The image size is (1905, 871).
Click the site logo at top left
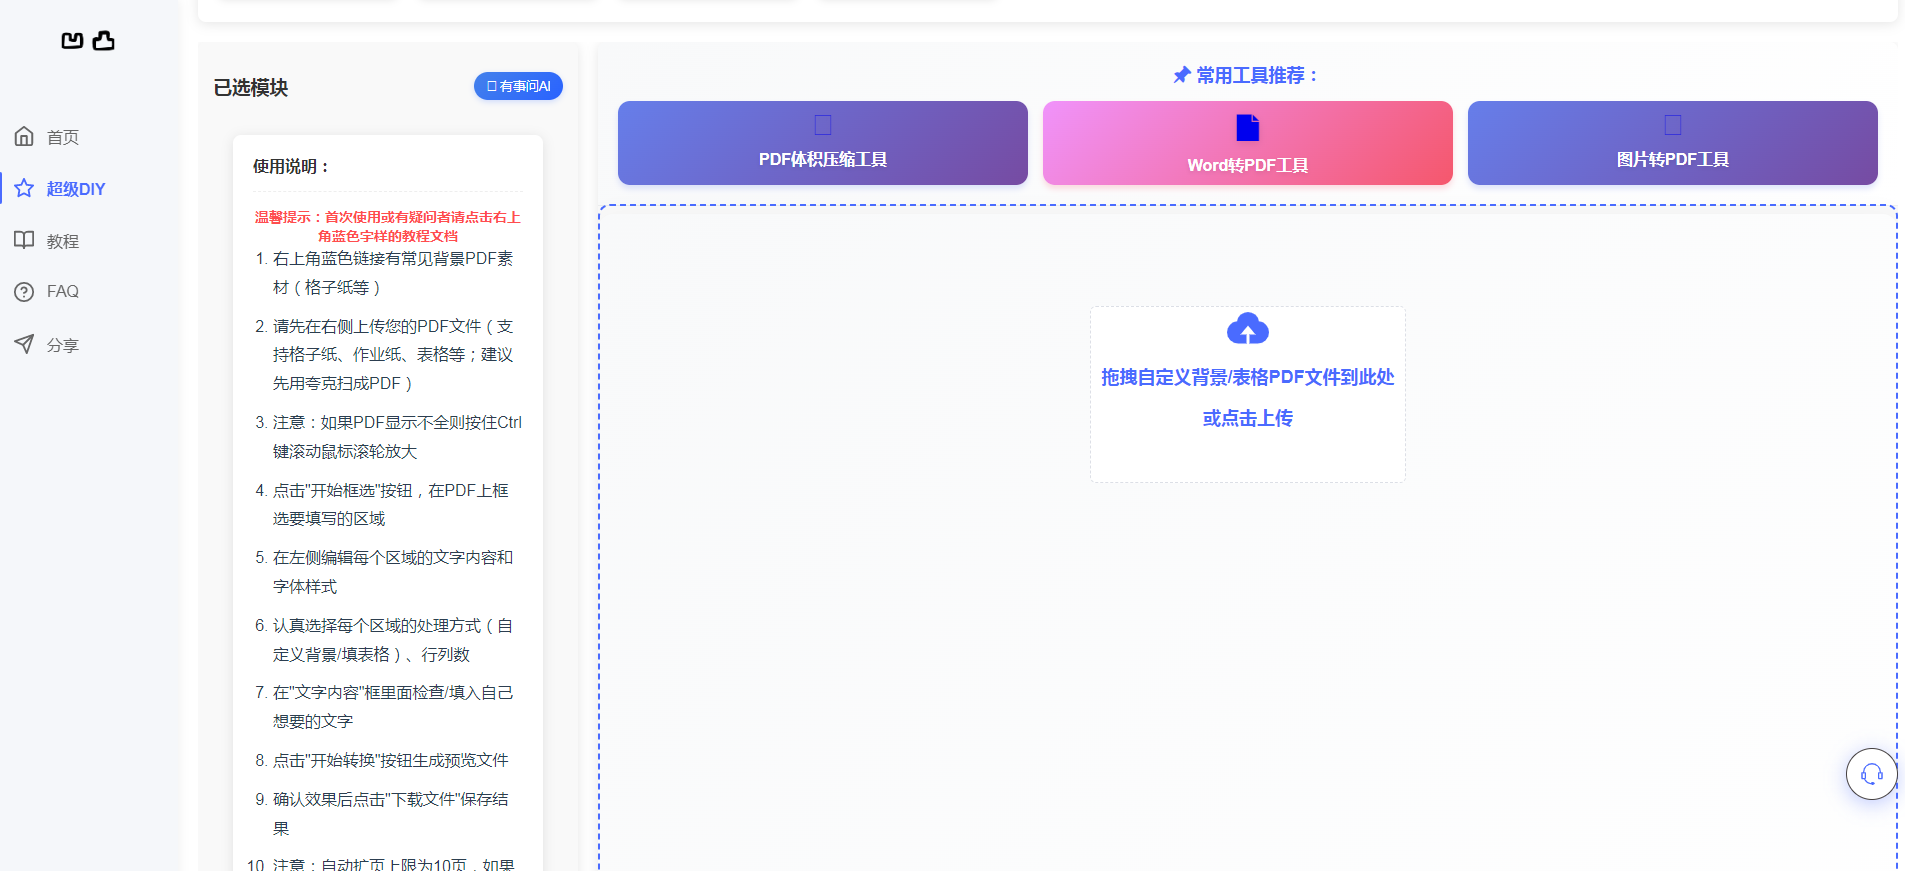[88, 40]
